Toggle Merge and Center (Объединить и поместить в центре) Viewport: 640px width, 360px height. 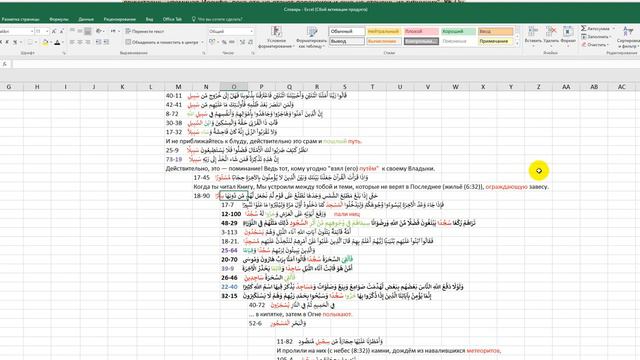click(162, 42)
